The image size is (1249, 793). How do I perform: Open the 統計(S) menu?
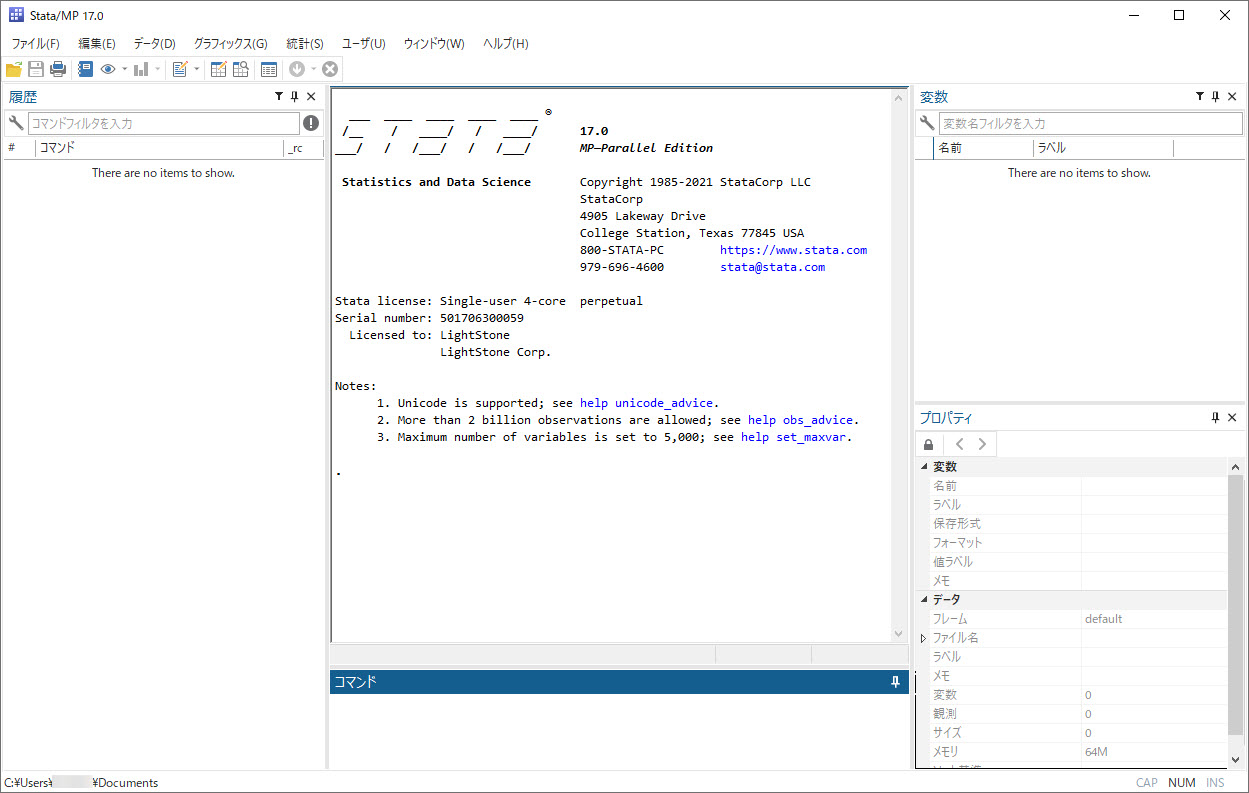coord(305,44)
